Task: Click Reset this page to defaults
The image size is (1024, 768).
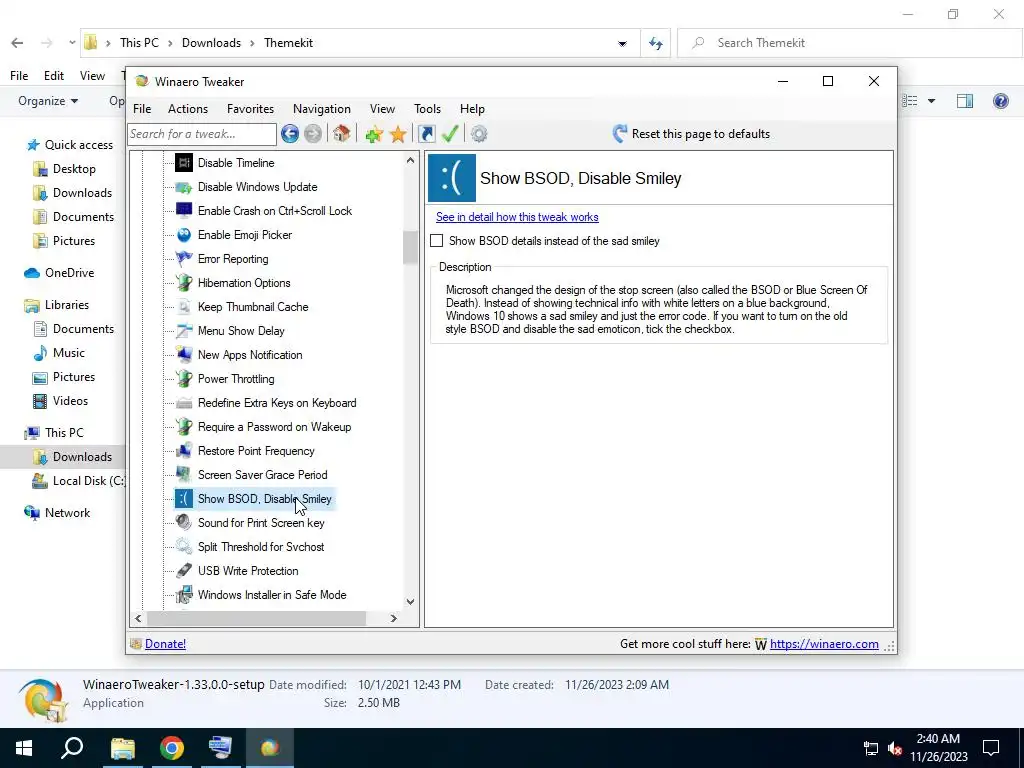Action: pyautogui.click(x=691, y=134)
